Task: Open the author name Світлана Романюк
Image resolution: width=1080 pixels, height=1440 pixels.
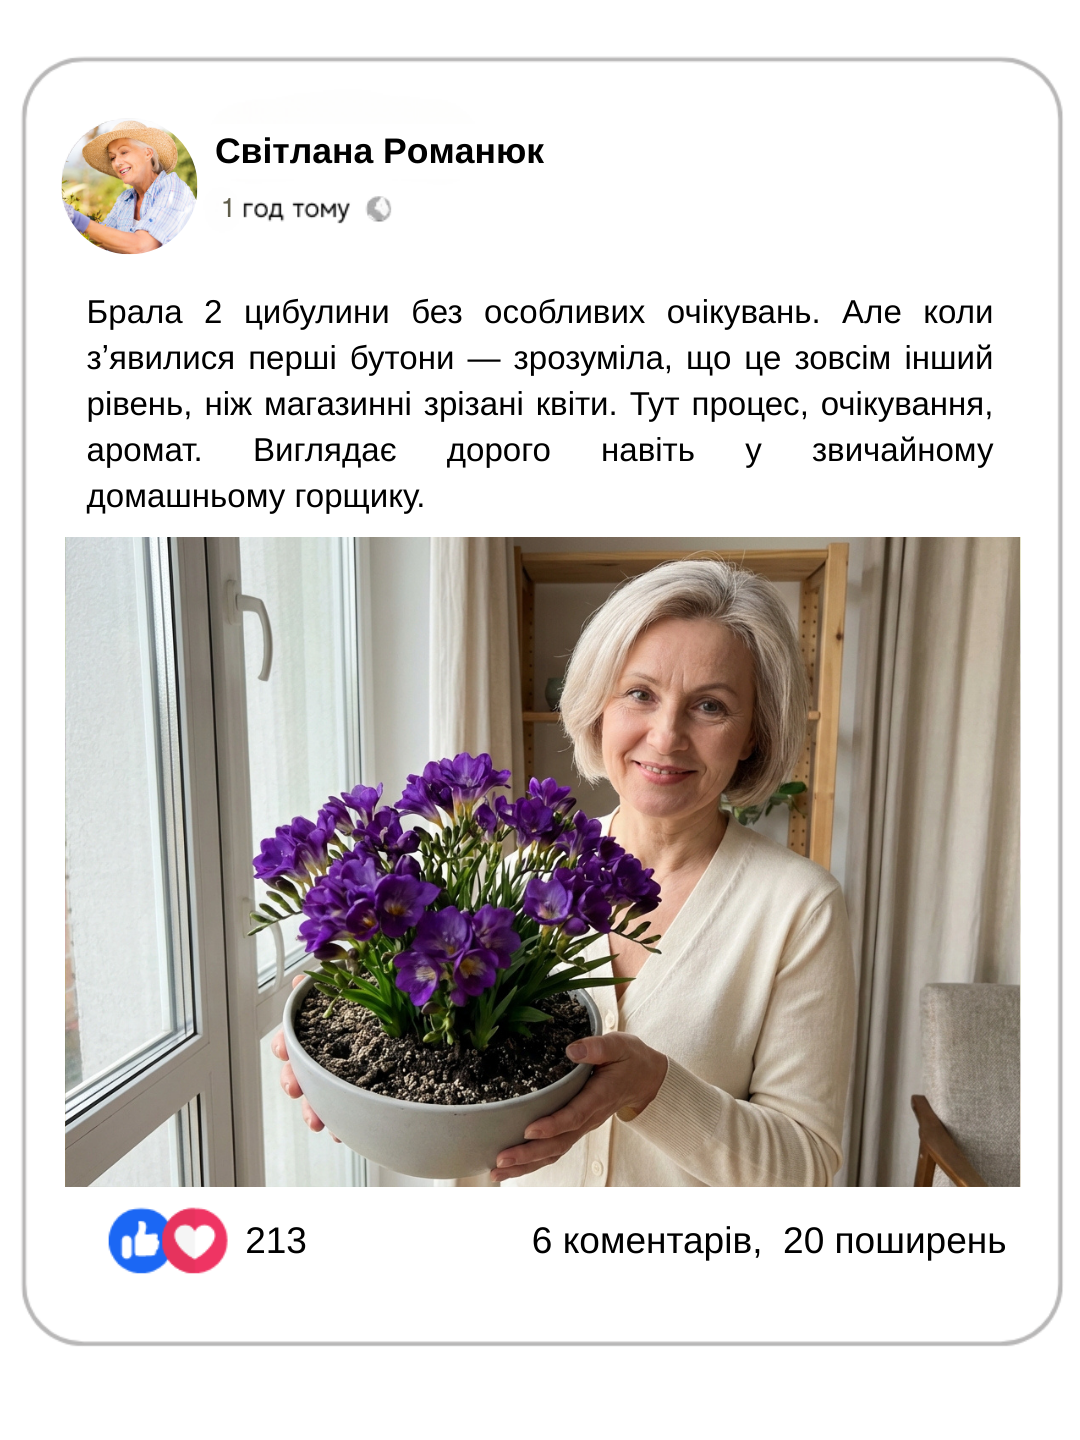Action: coord(379,151)
